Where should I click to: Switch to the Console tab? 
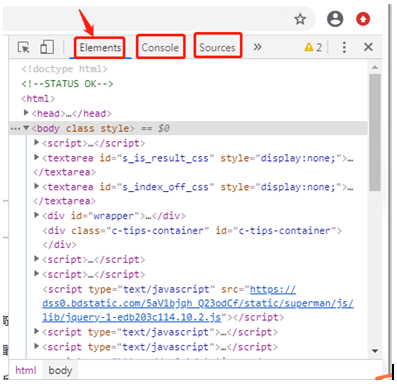(160, 47)
